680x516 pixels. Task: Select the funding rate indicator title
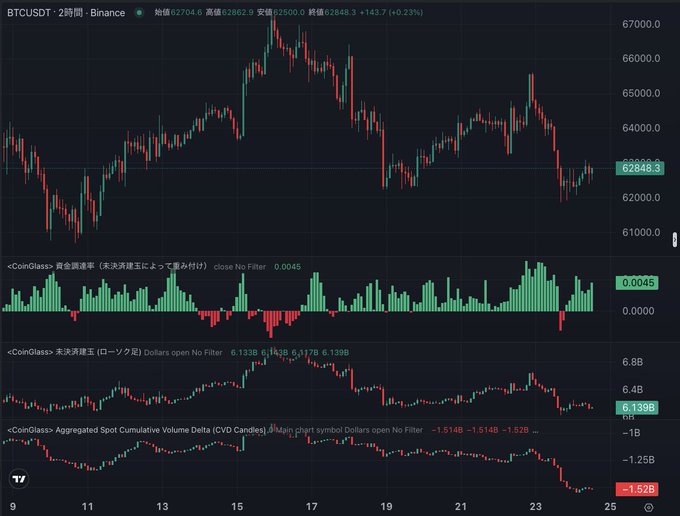(108, 266)
